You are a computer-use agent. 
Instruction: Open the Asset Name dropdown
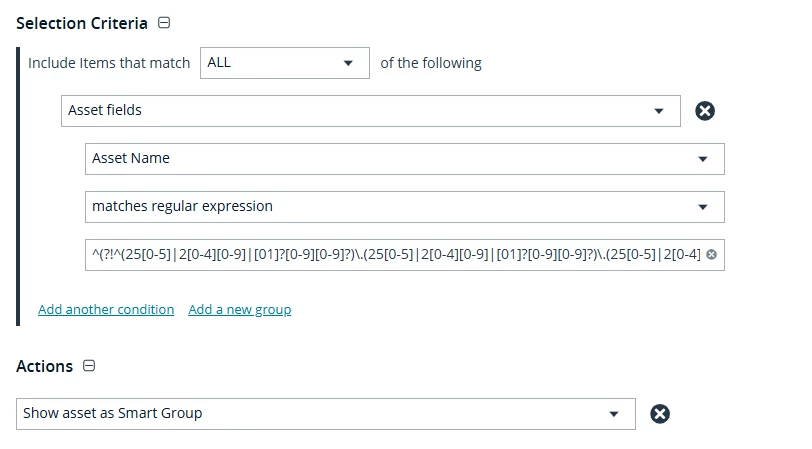pyautogui.click(x=702, y=159)
